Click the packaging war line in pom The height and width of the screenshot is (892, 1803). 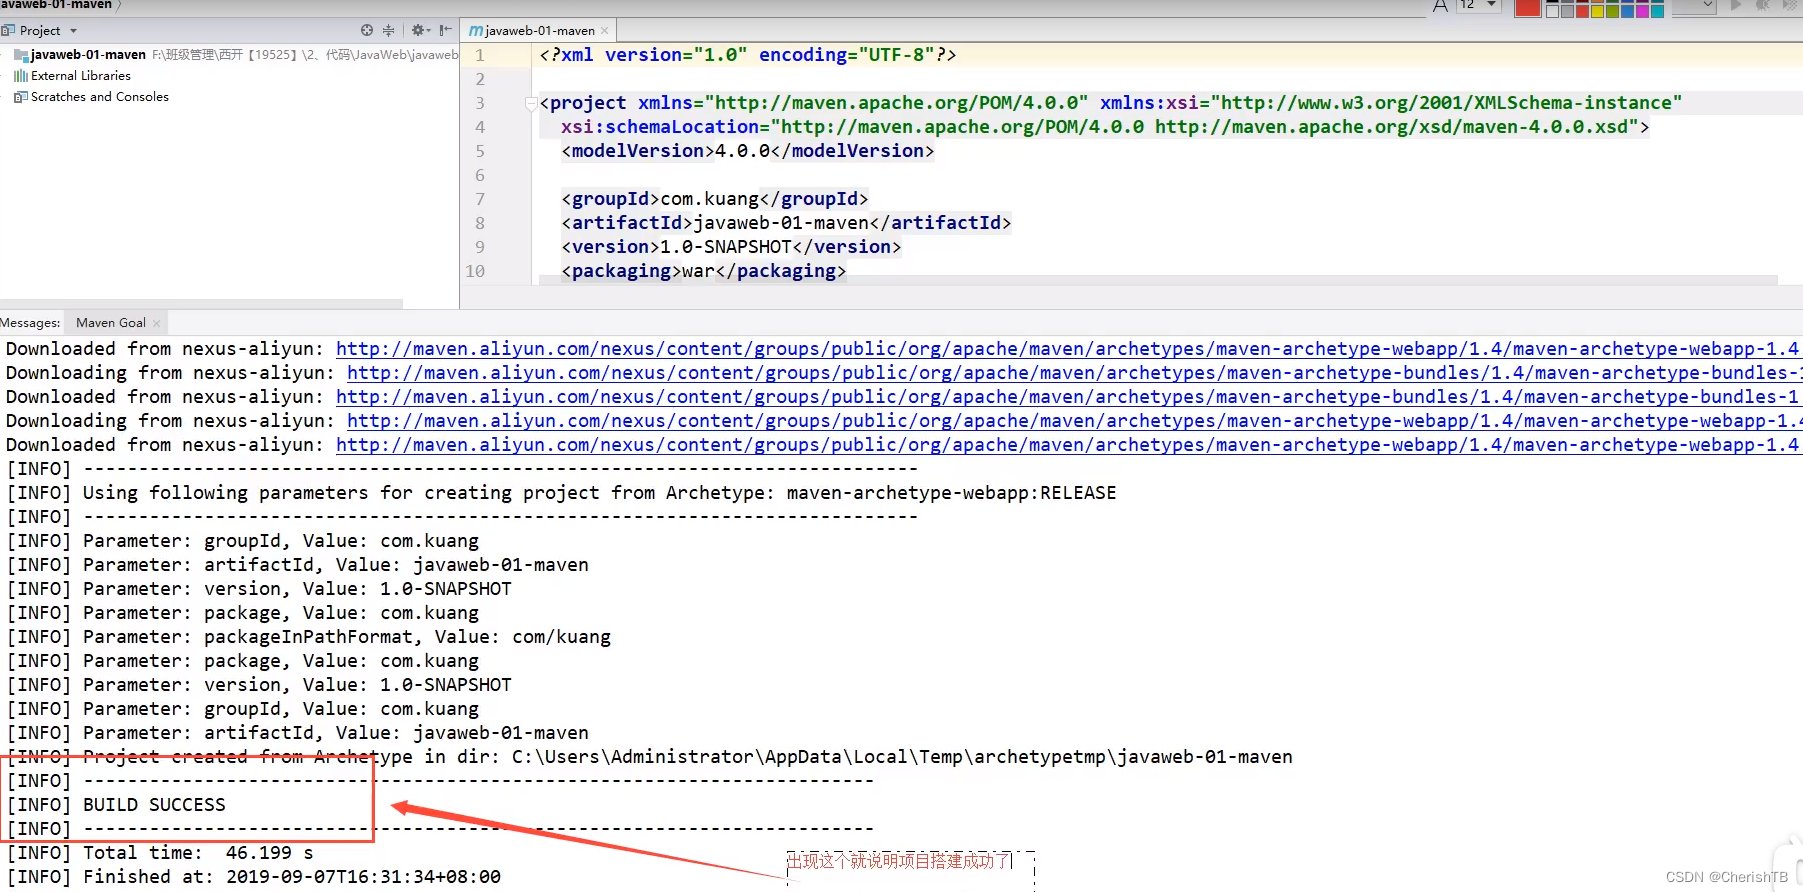(703, 271)
